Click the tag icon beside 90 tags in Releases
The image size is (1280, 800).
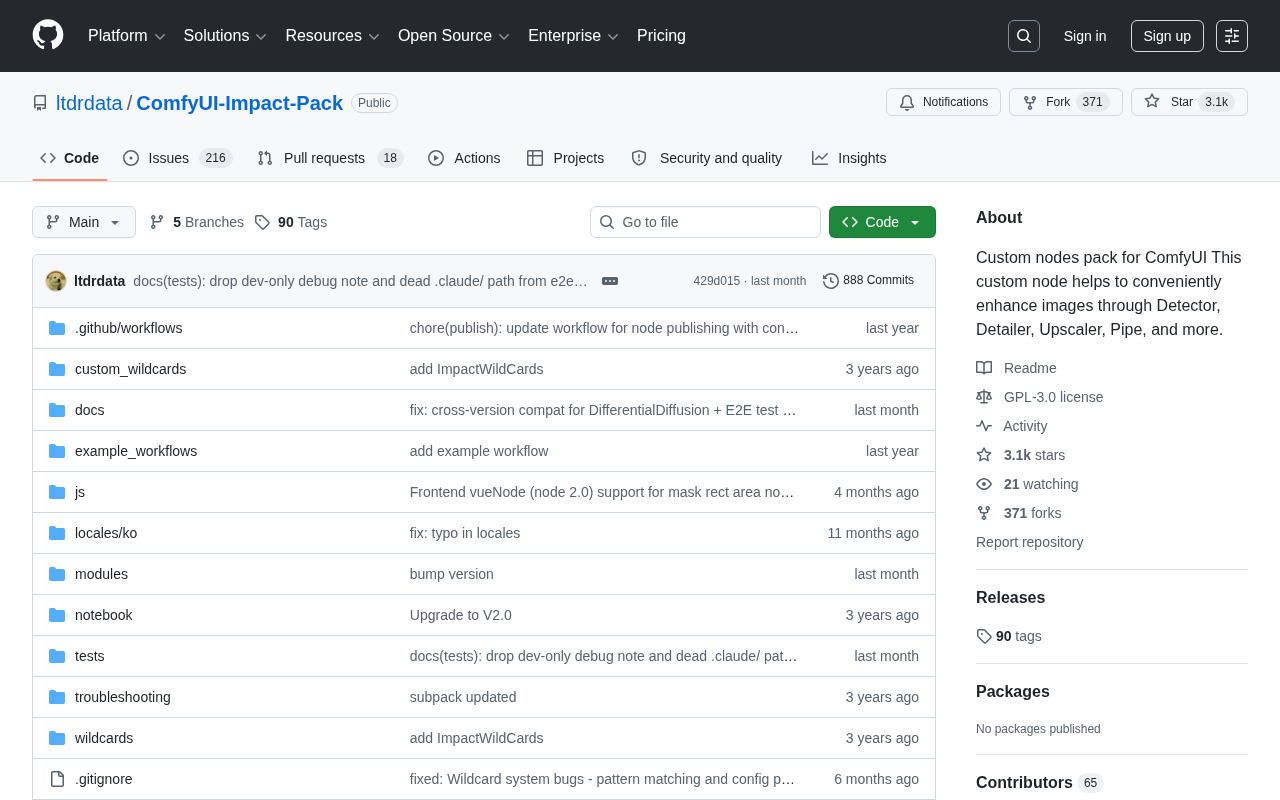(984, 636)
